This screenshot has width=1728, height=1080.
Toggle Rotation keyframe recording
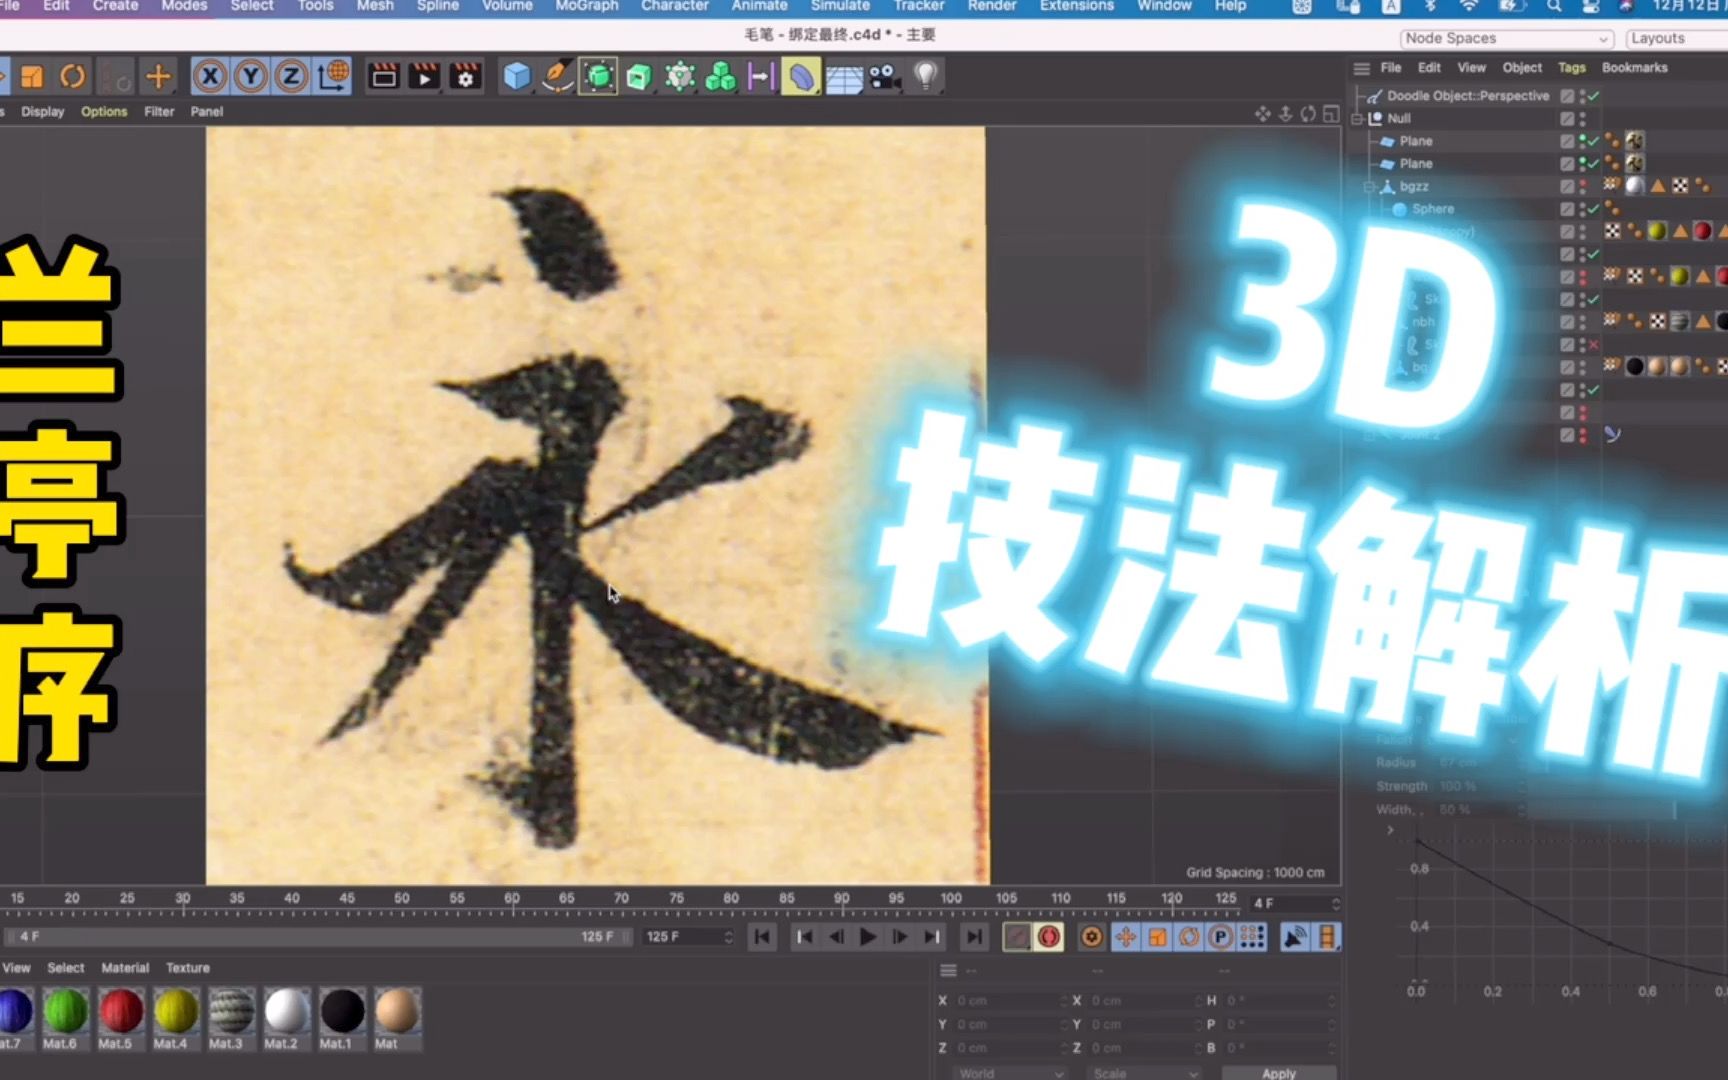[x=1189, y=937]
